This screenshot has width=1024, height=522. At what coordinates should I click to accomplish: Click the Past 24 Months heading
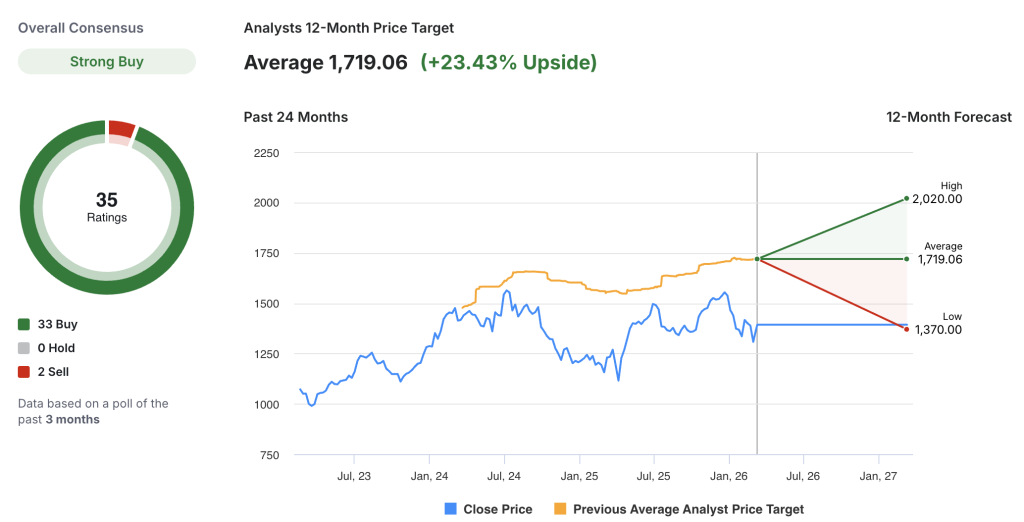[296, 117]
